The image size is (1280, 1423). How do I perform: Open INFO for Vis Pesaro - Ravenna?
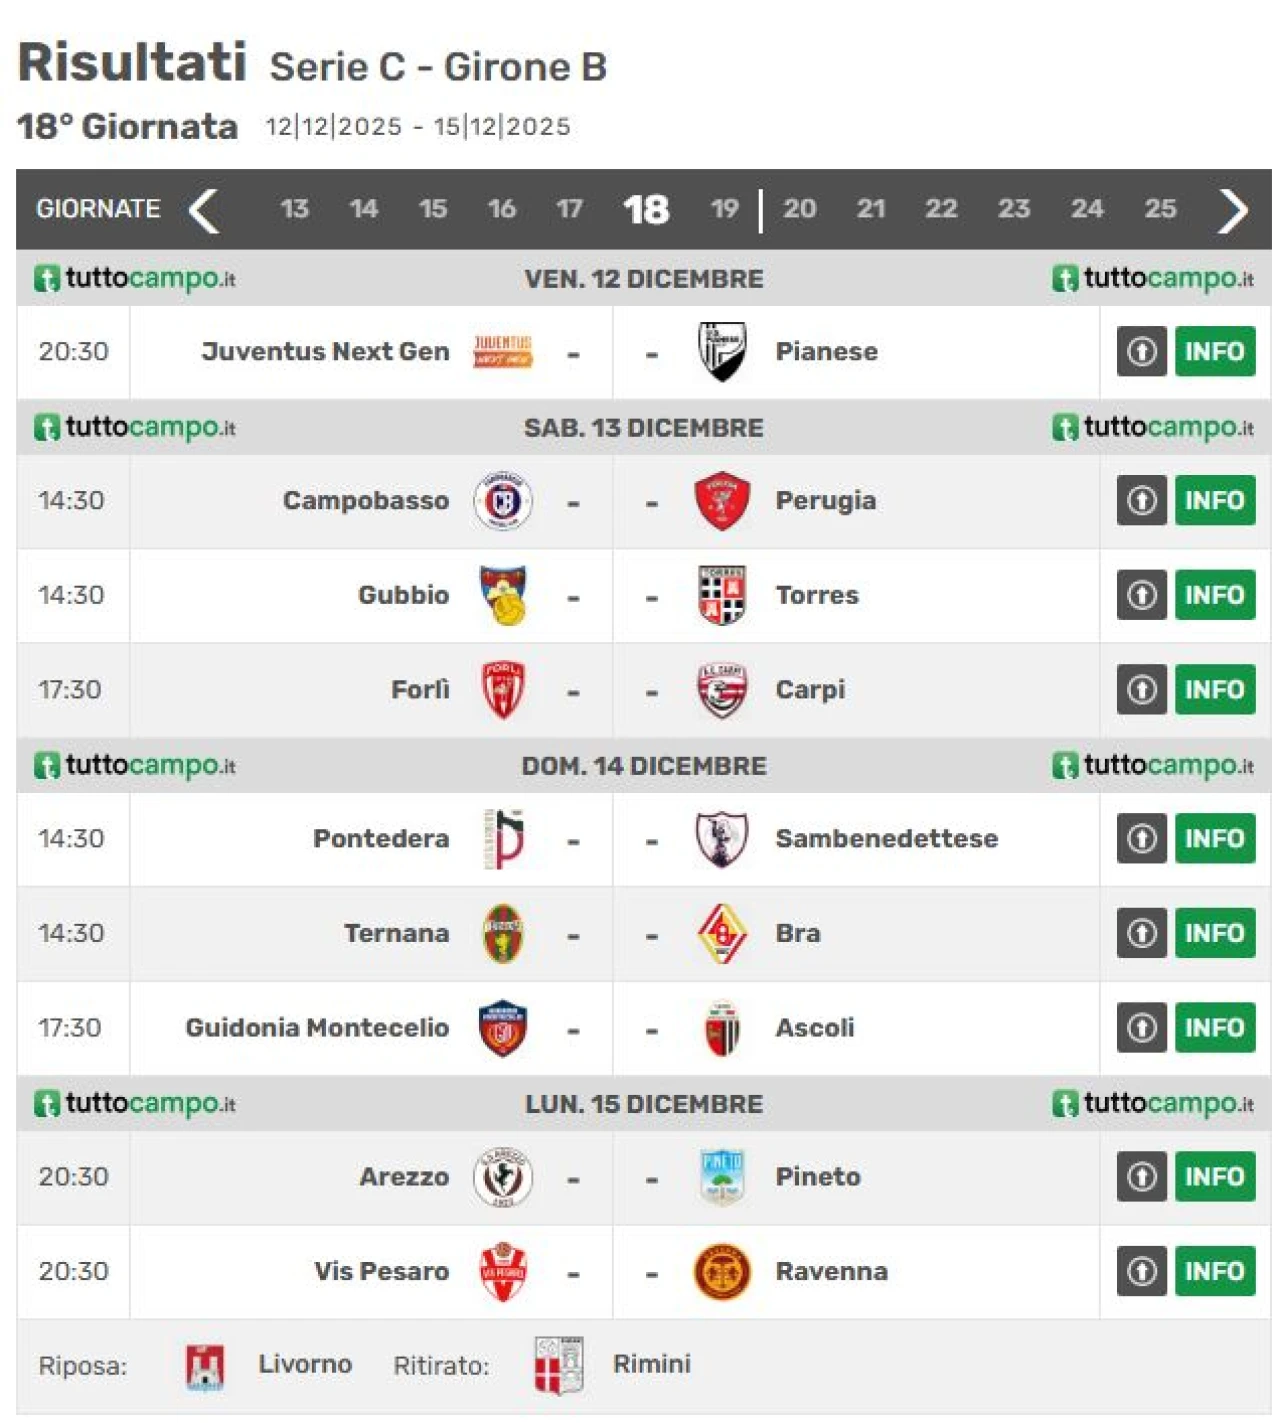click(x=1214, y=1272)
